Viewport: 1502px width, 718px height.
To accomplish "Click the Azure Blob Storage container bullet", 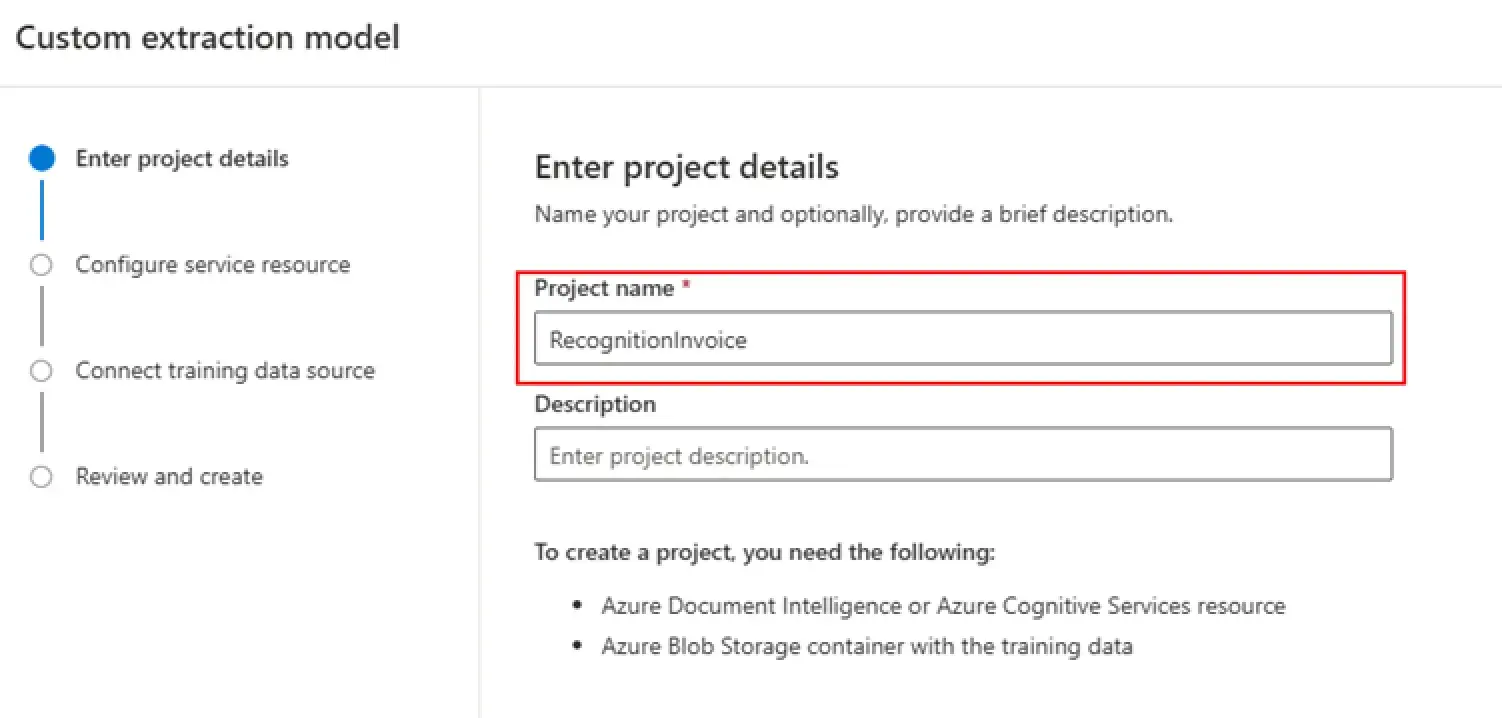I will 867,646.
